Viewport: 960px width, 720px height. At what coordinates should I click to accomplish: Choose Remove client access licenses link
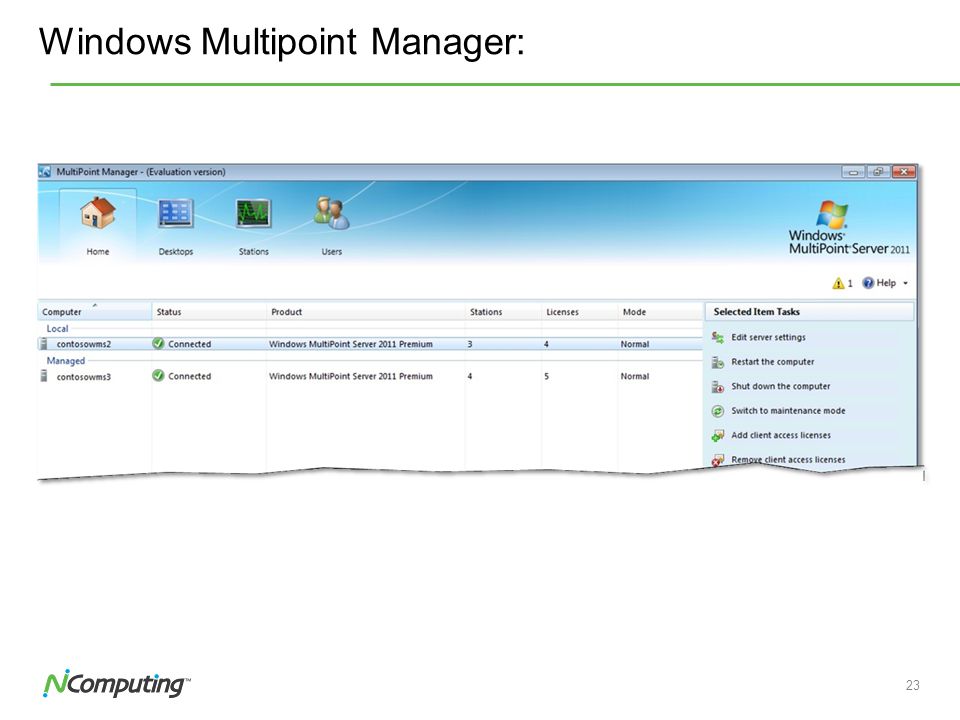[x=788, y=460]
